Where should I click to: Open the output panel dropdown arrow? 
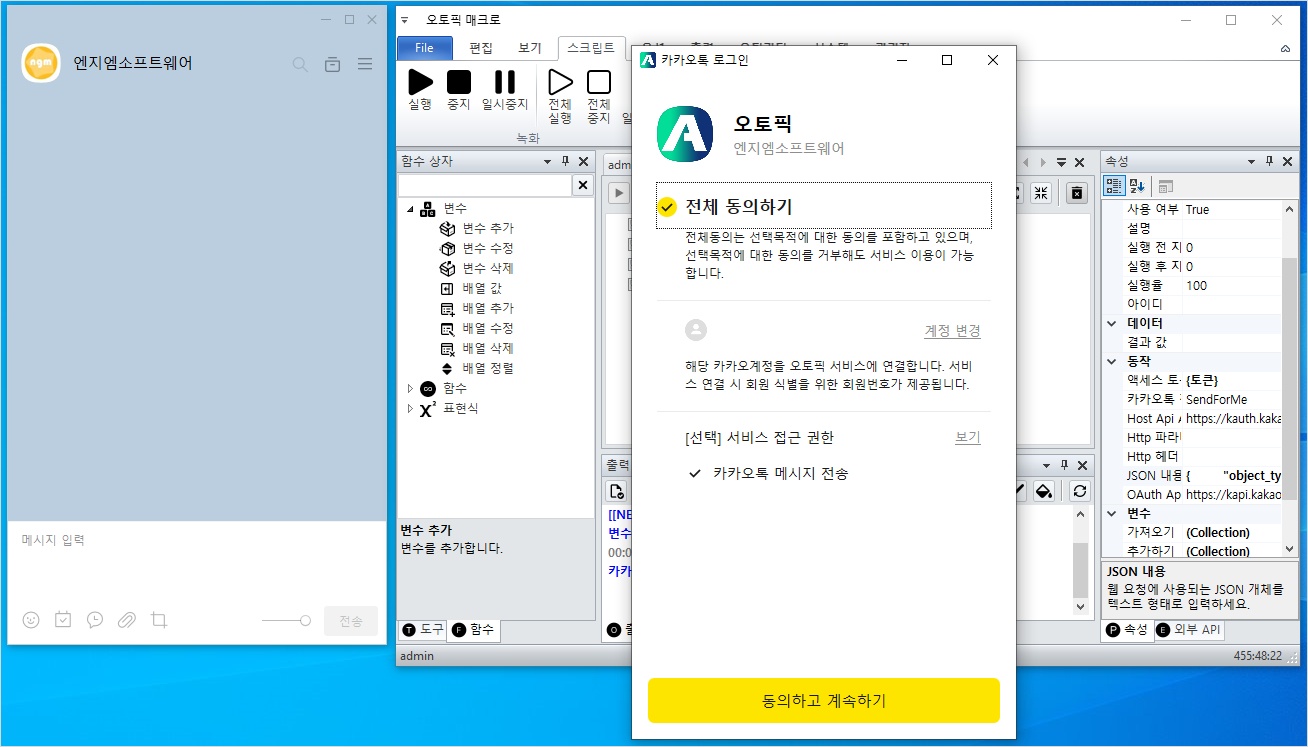coord(1047,465)
